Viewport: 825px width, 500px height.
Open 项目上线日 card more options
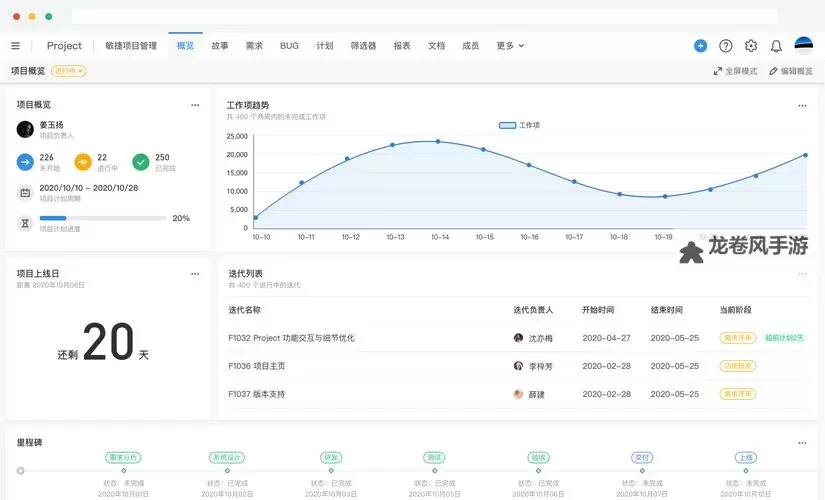[x=195, y=274]
